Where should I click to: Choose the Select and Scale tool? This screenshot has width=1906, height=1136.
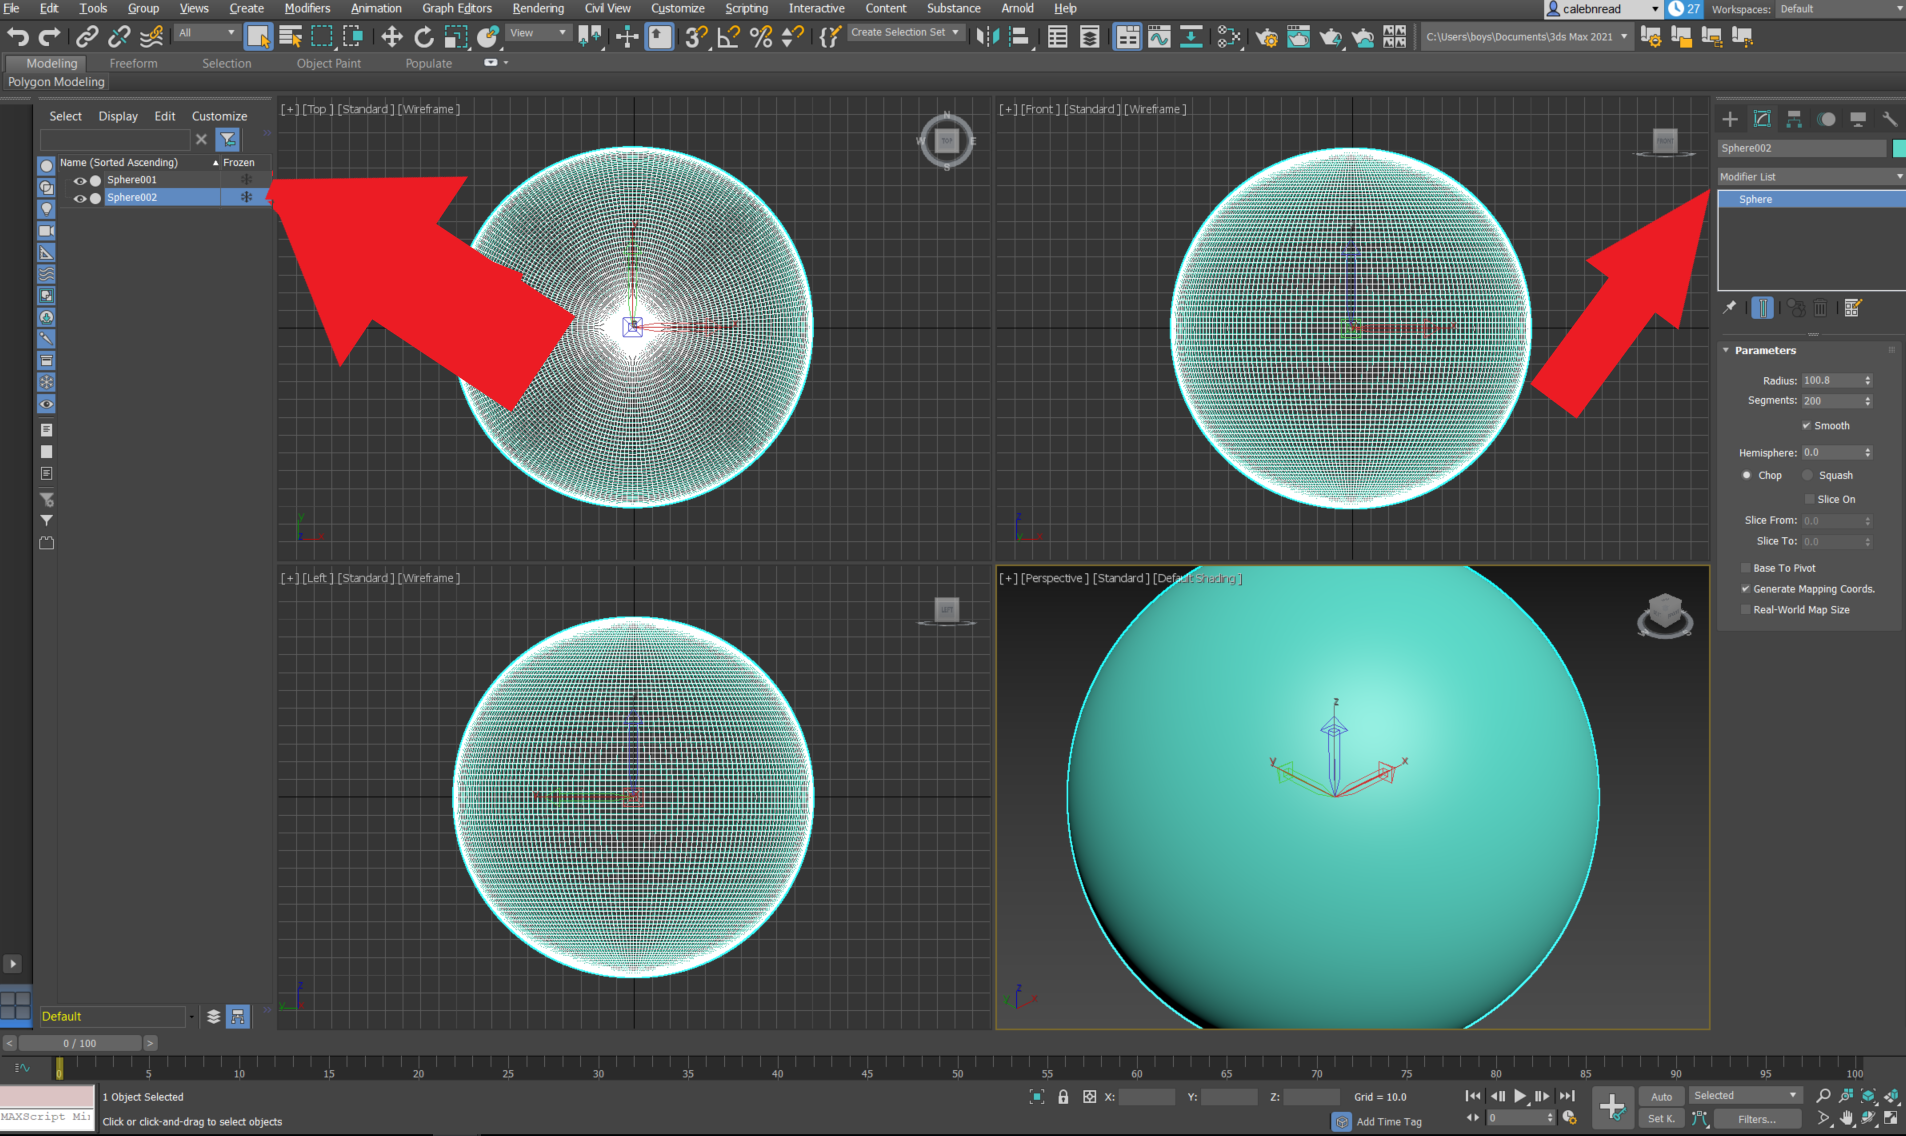[x=456, y=37]
